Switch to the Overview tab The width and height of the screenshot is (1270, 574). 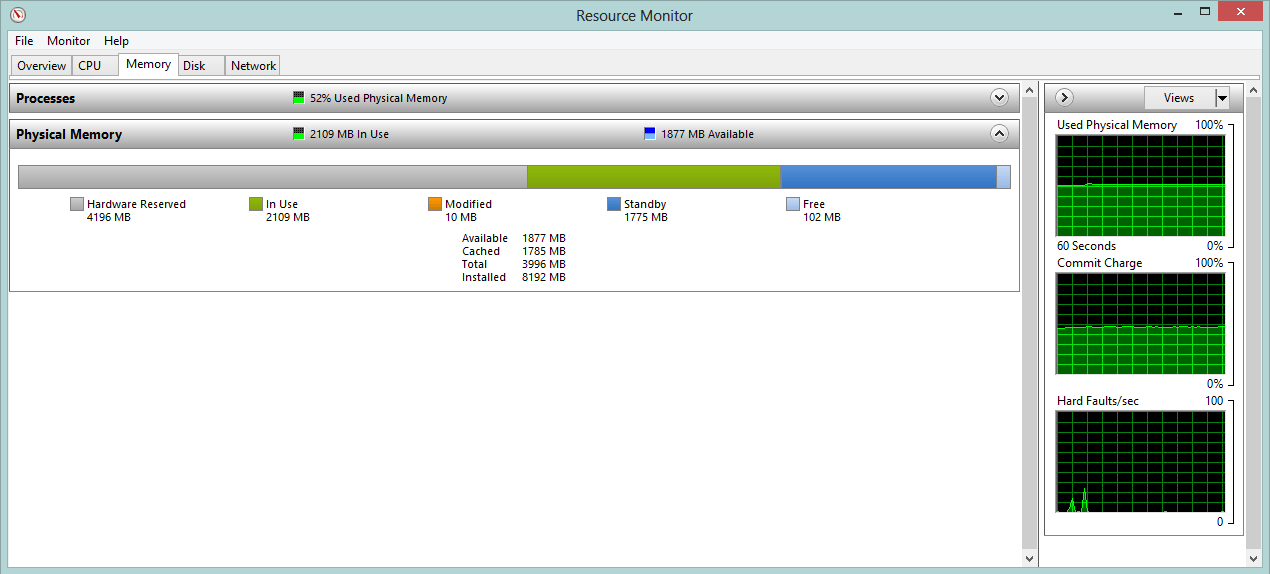[x=41, y=66]
